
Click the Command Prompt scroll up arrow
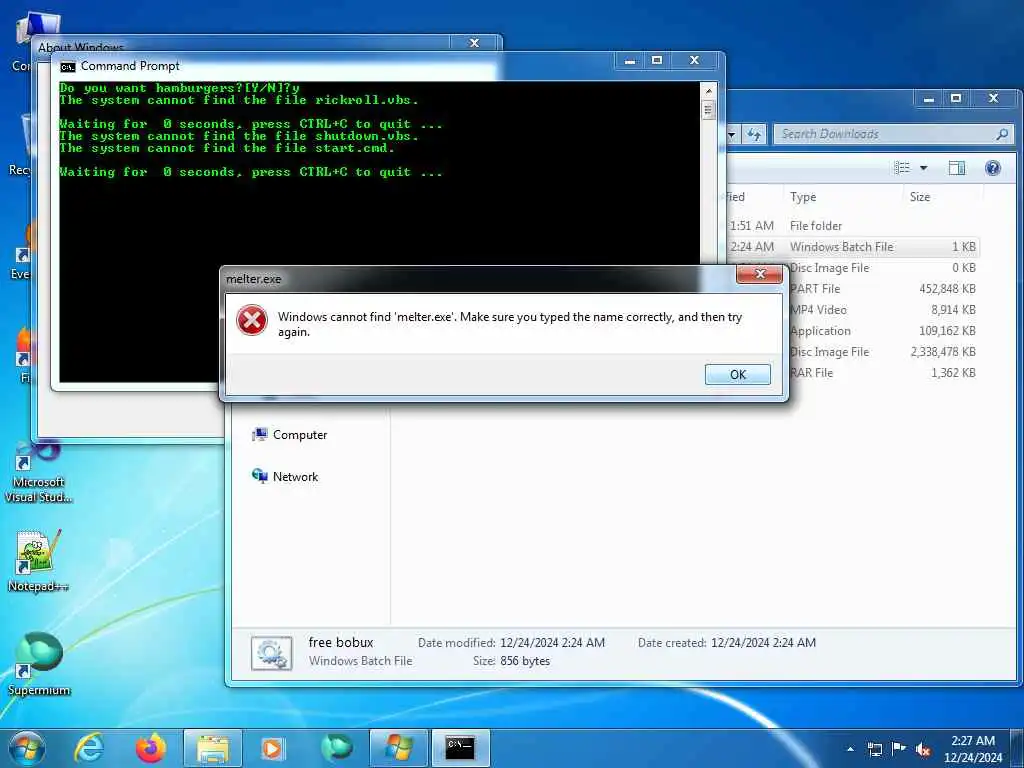[x=708, y=89]
